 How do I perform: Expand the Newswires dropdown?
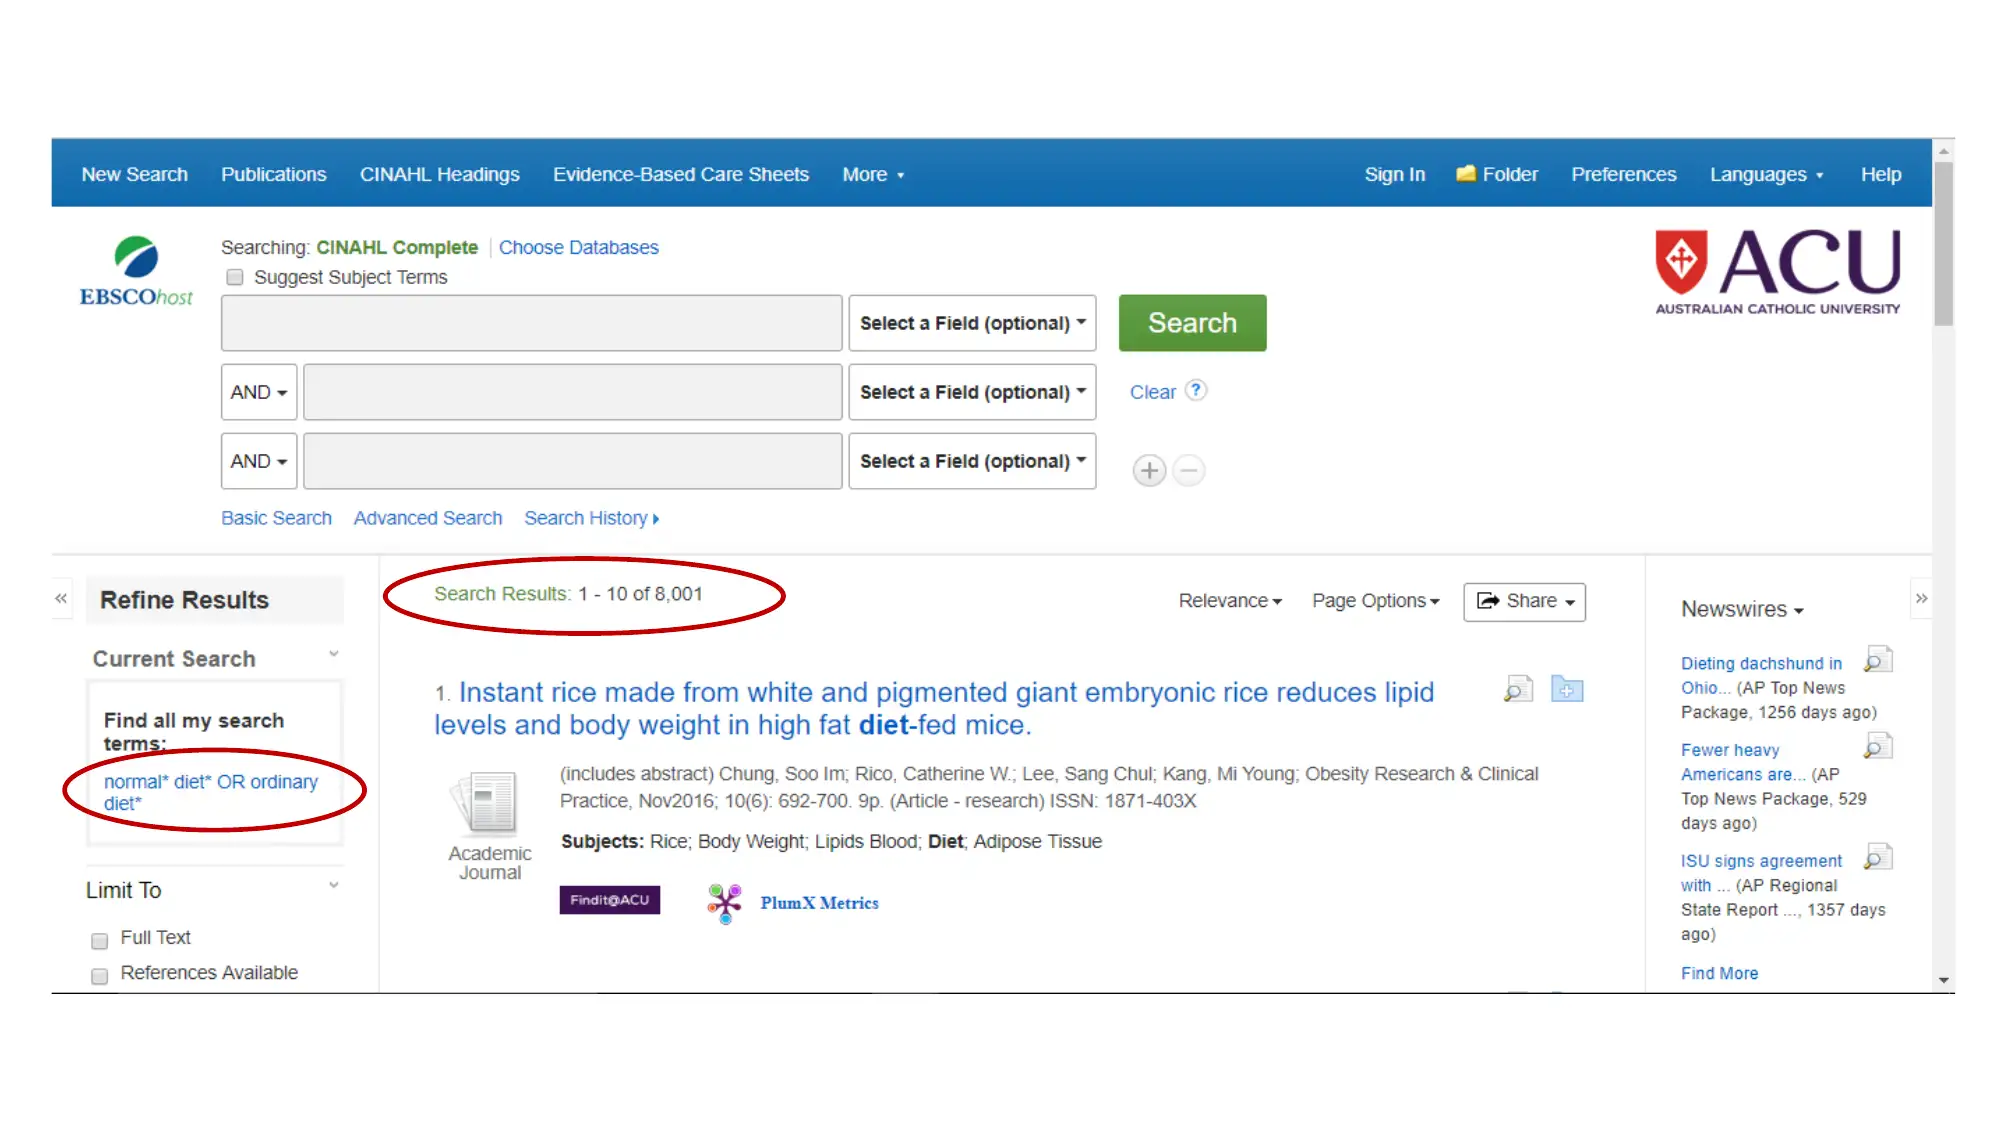click(x=1742, y=609)
